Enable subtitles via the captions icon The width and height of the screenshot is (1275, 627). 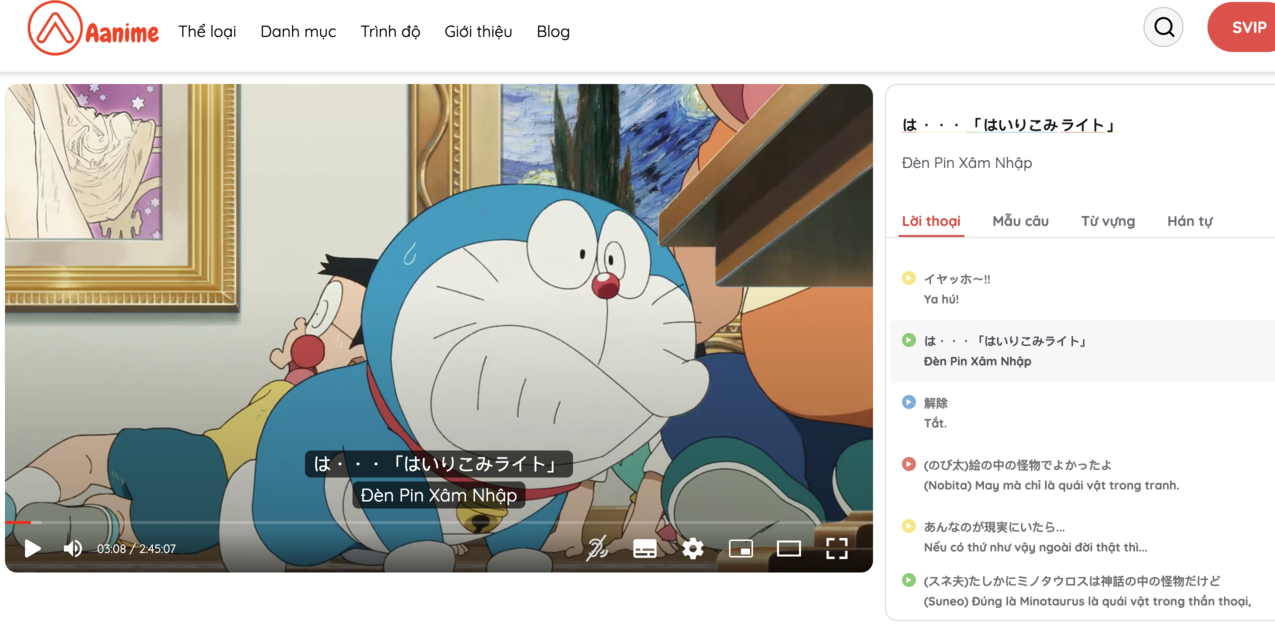(645, 548)
